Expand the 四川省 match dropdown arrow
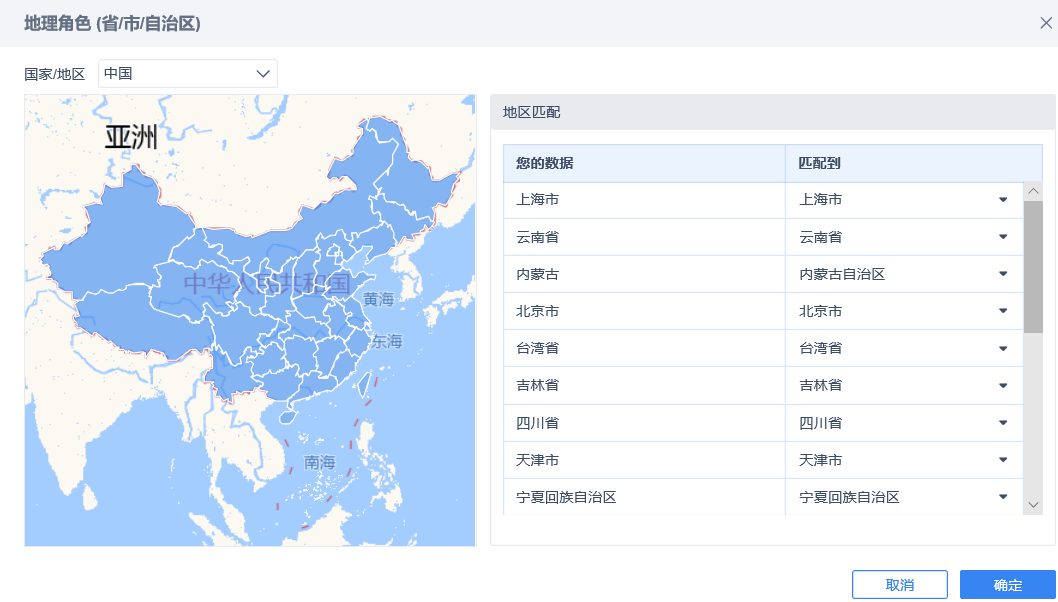This screenshot has height=602, width=1058. [x=1003, y=423]
